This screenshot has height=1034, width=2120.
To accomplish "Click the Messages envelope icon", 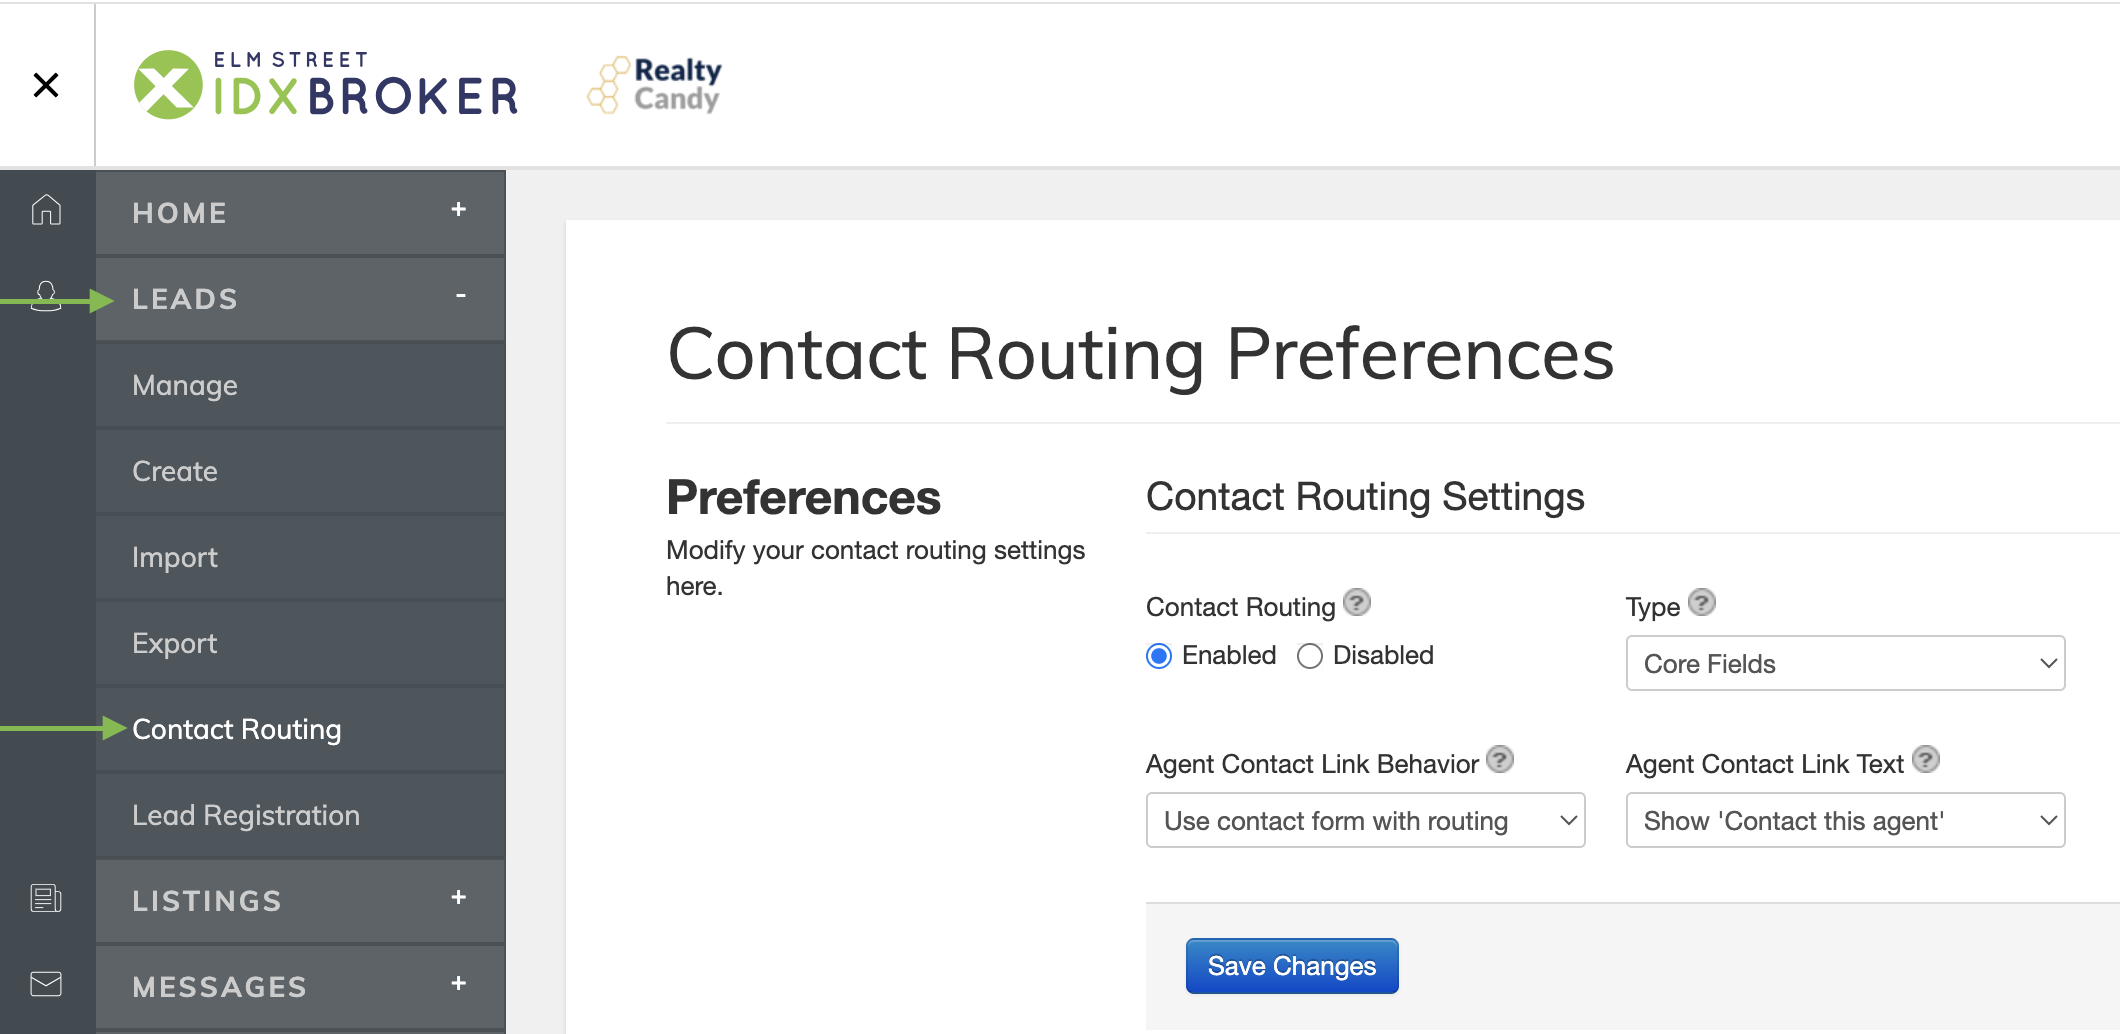I will 46,984.
